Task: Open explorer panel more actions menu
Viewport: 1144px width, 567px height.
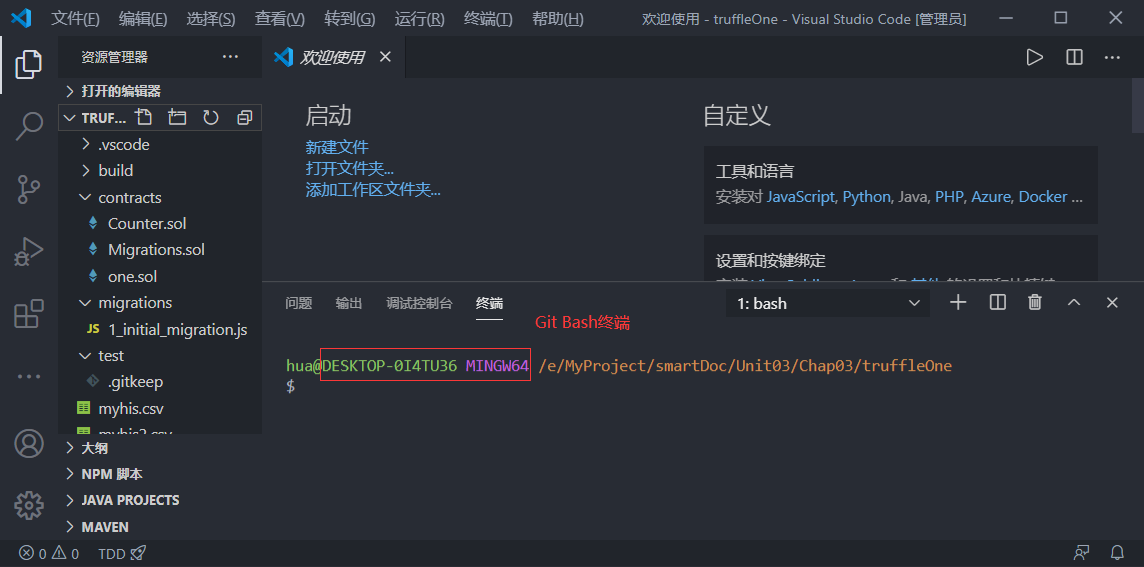Action: [230, 57]
